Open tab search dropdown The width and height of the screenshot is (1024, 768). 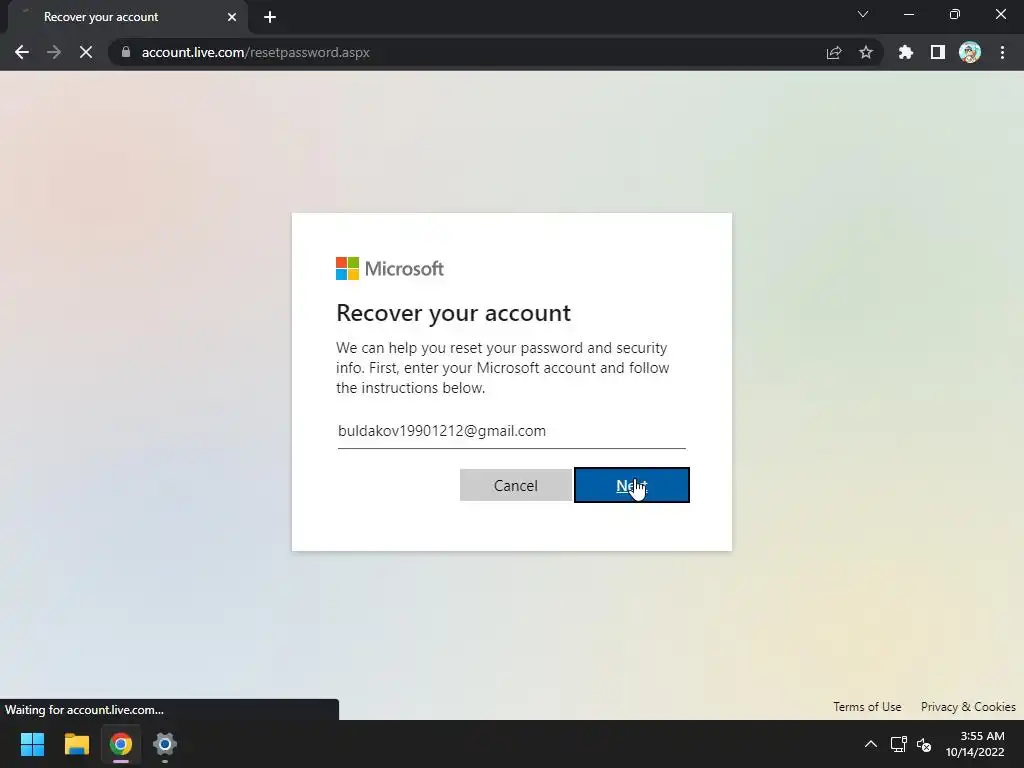[863, 14]
